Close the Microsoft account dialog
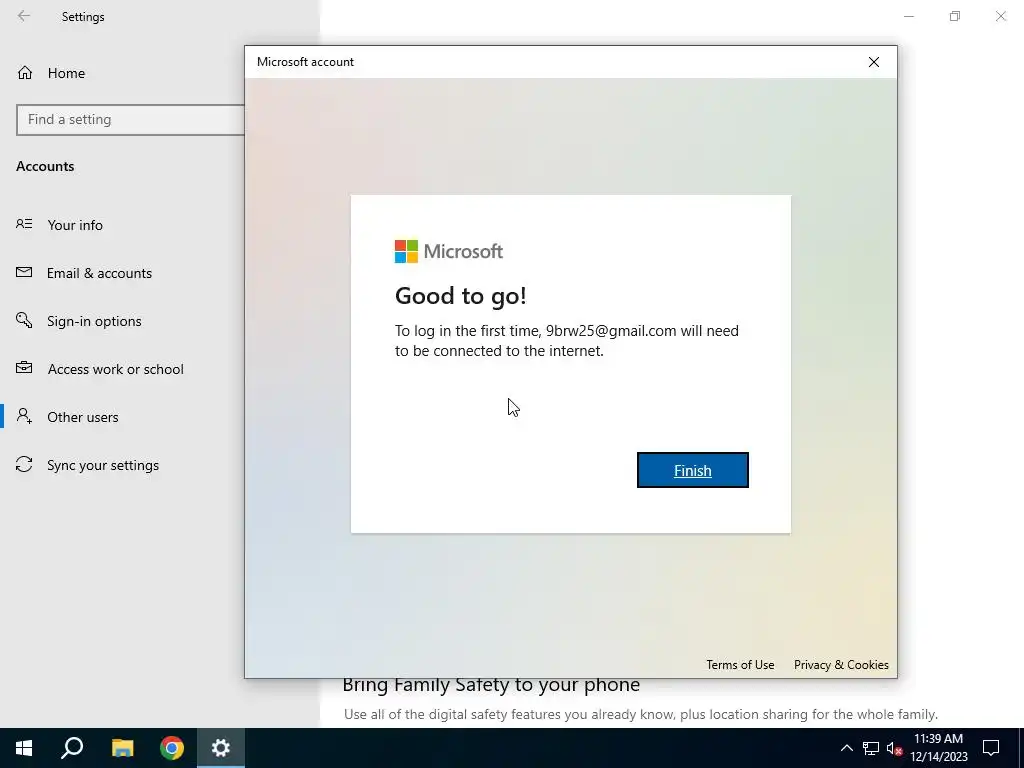Viewport: 1024px width, 768px height. (x=874, y=62)
